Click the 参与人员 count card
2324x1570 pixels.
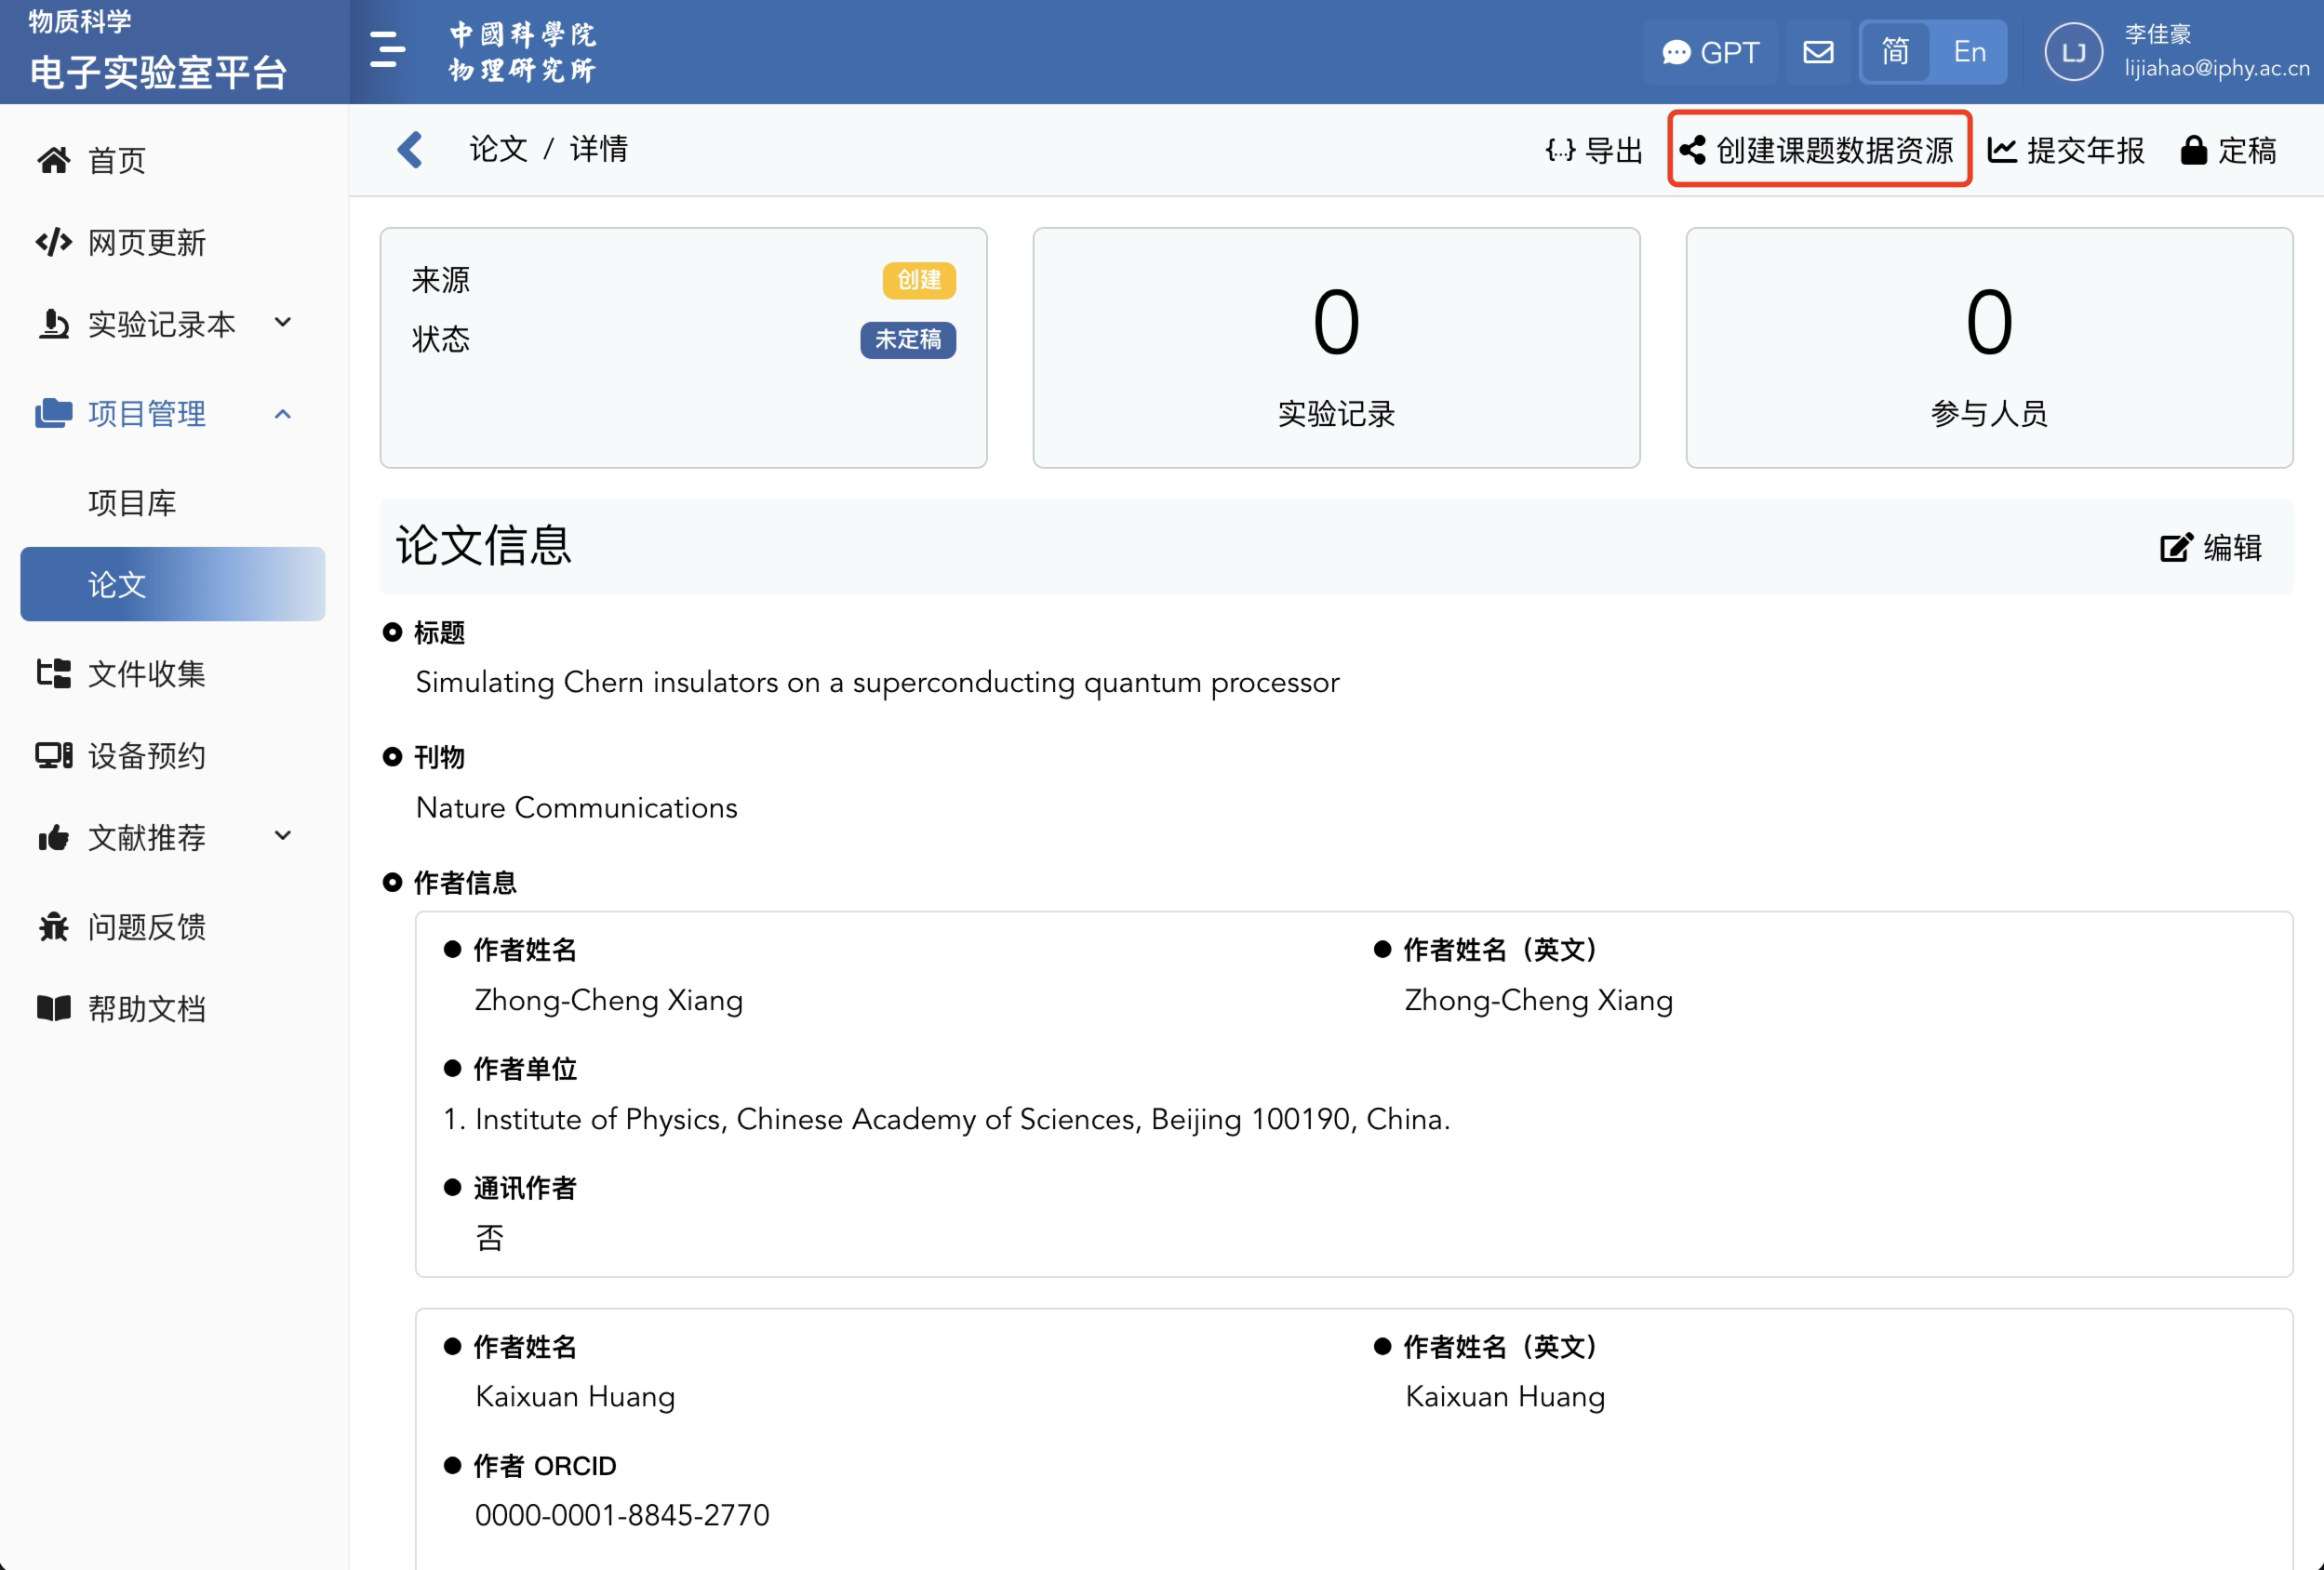point(1989,348)
